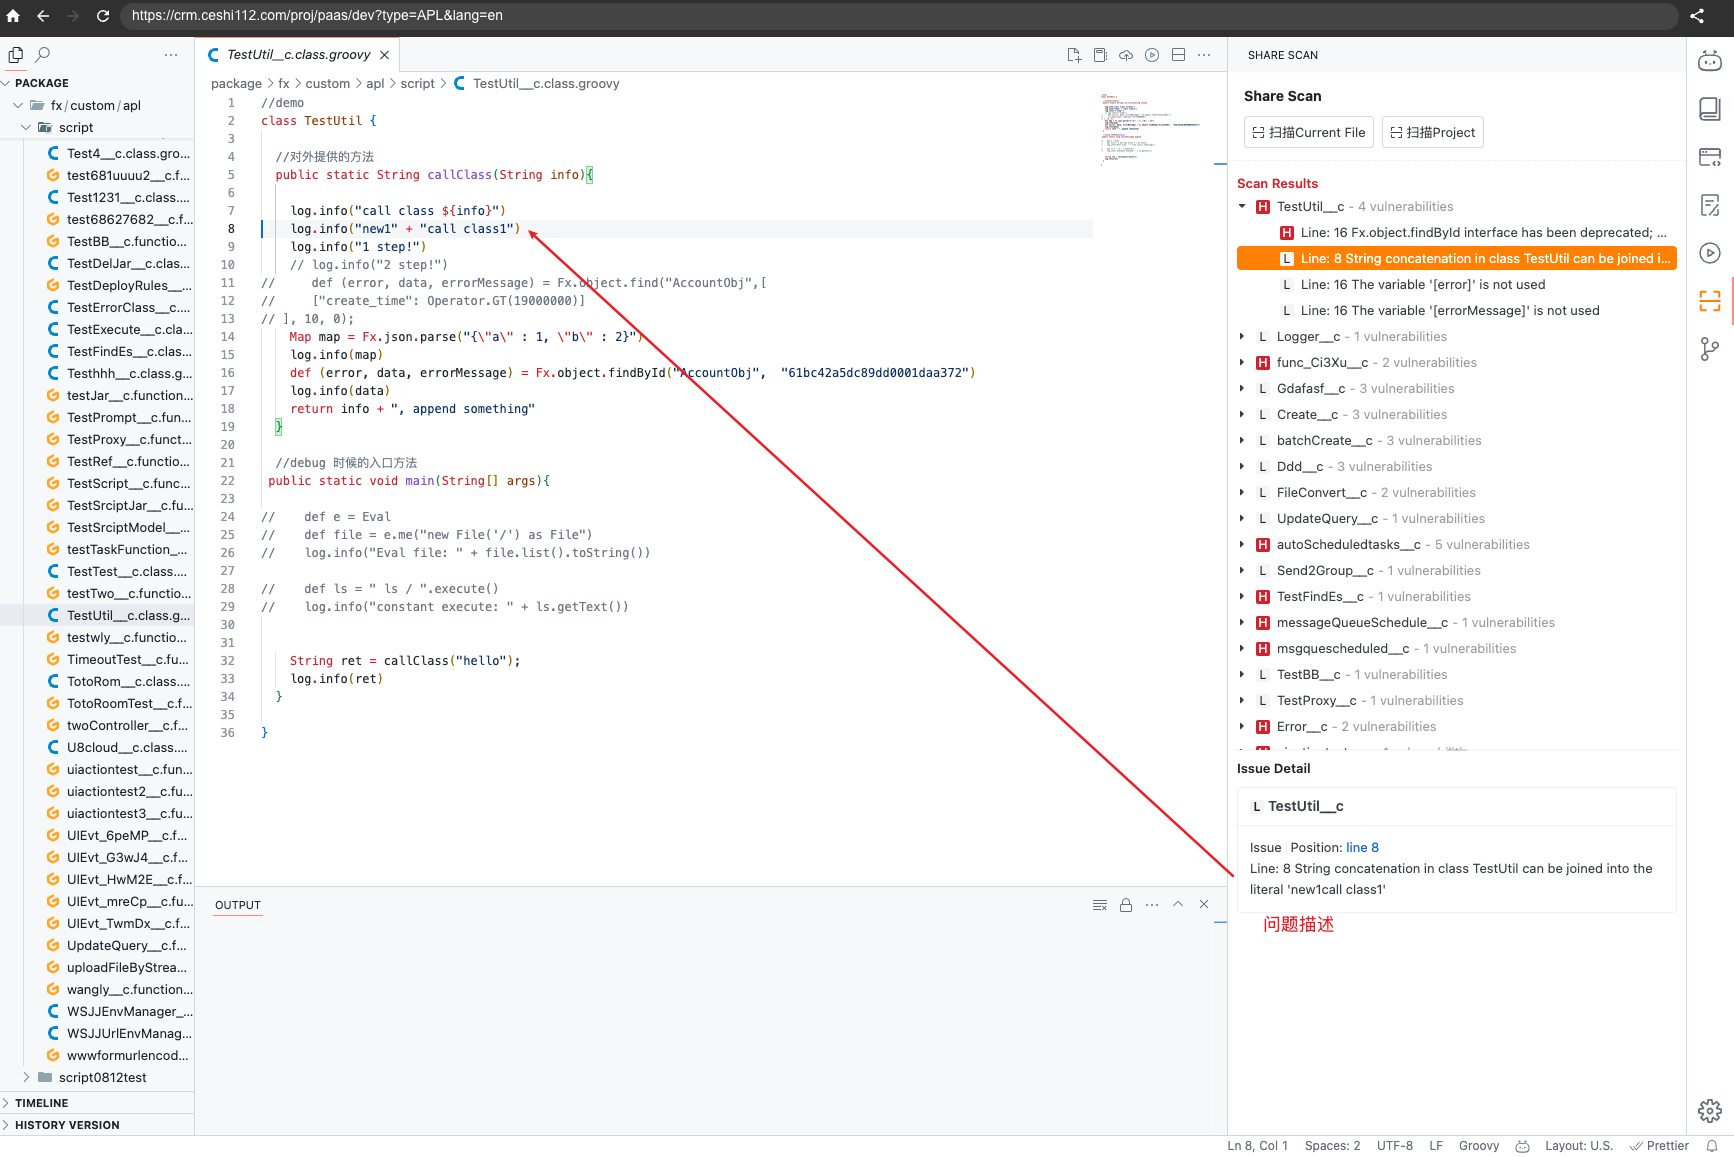Expand the TIMELINE section

[41, 1103]
